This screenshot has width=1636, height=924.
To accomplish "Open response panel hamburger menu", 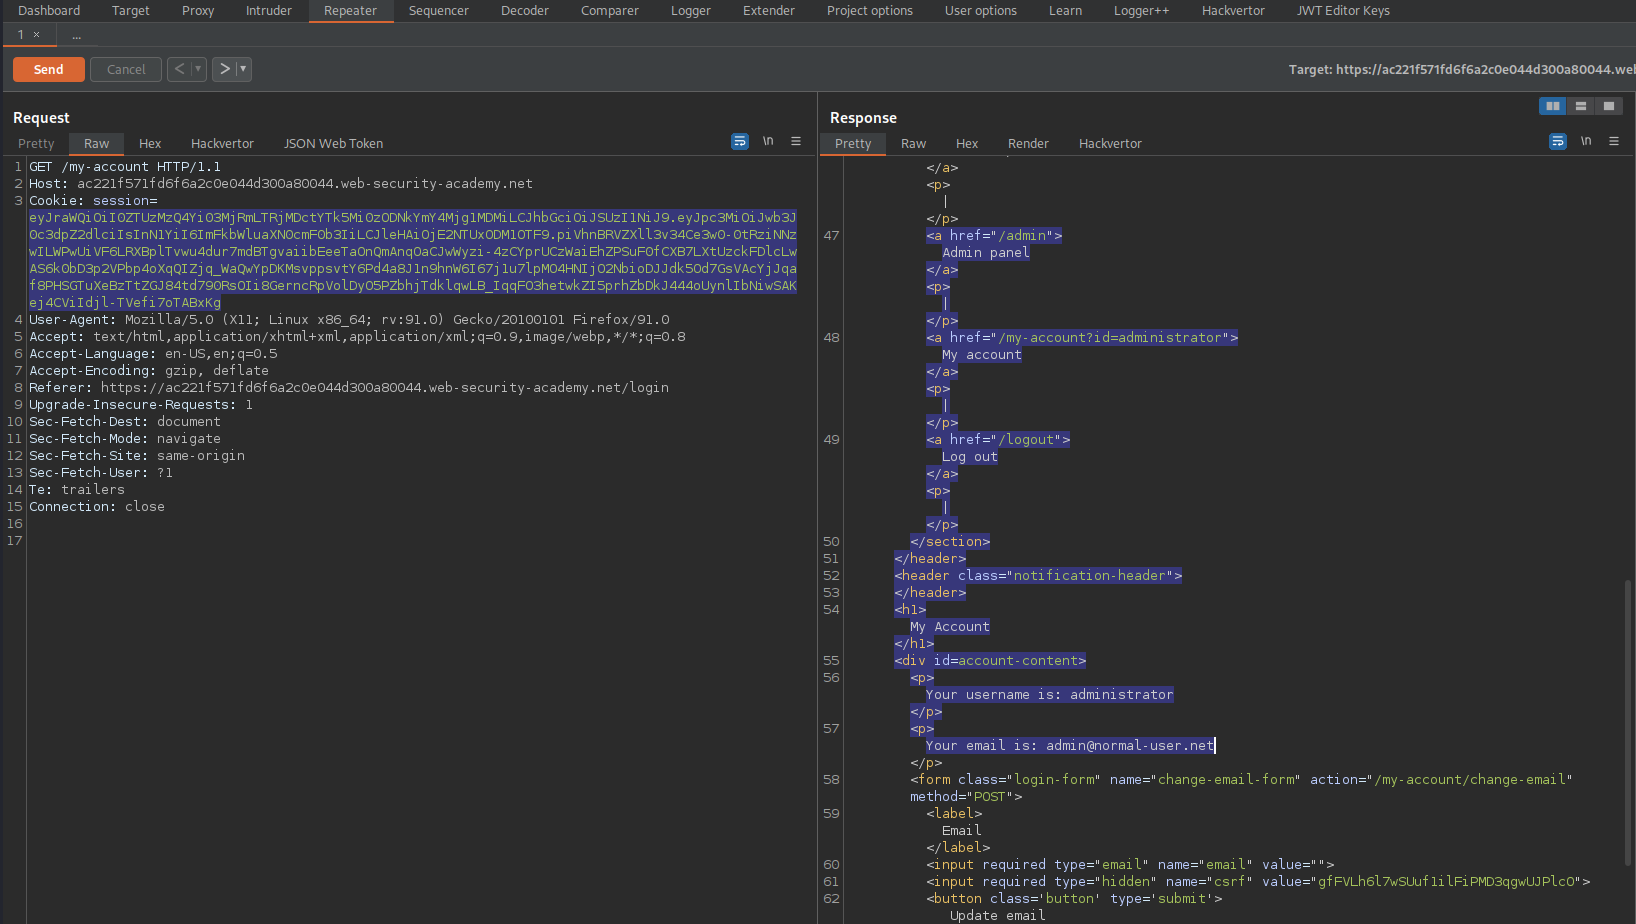I will click(x=1614, y=142).
